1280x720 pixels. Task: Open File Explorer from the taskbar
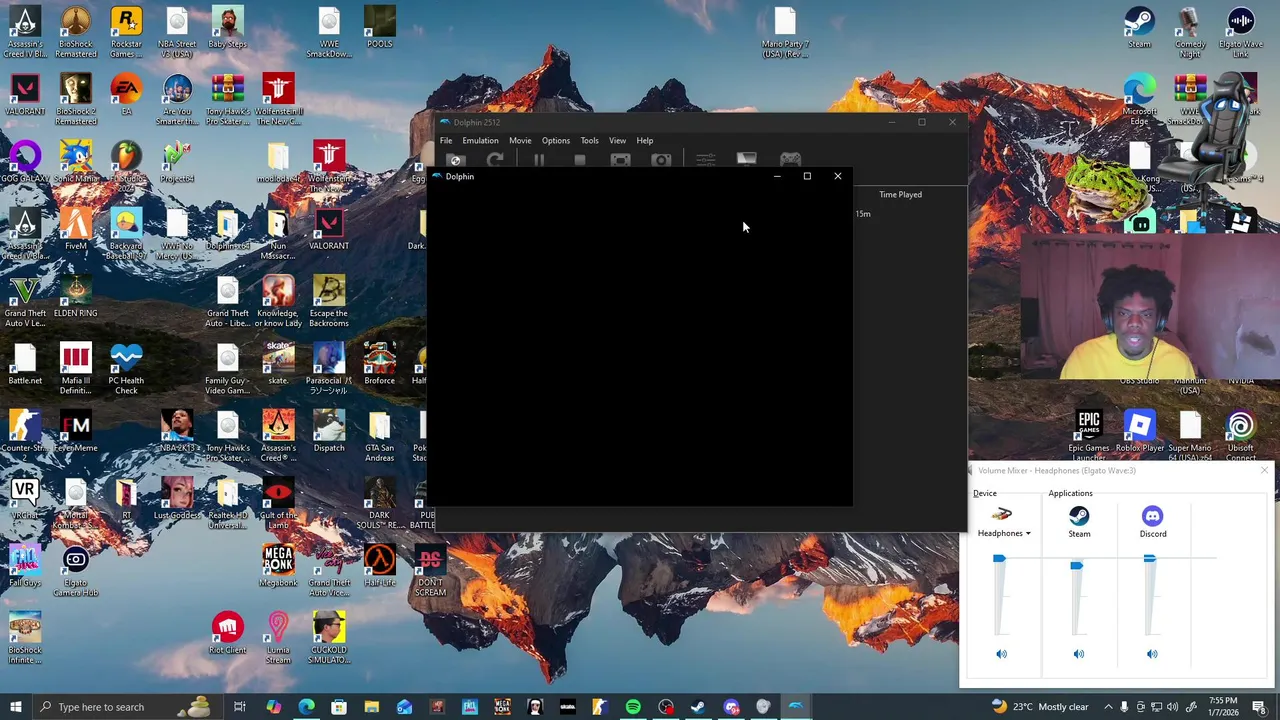(x=371, y=707)
